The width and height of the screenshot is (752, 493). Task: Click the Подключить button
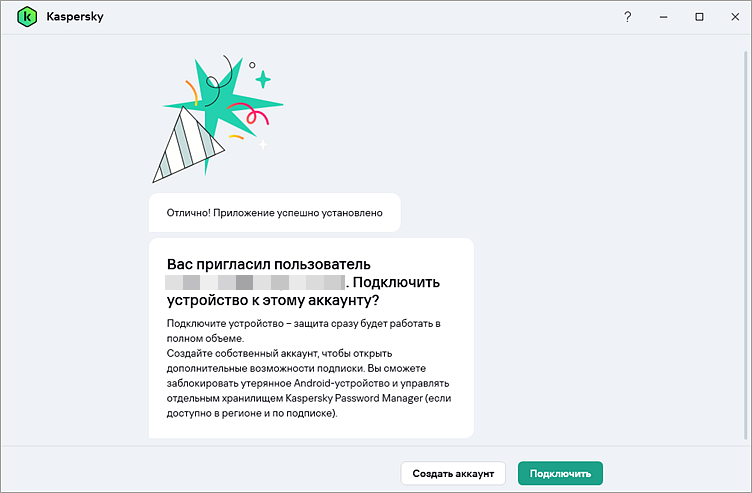pos(560,473)
